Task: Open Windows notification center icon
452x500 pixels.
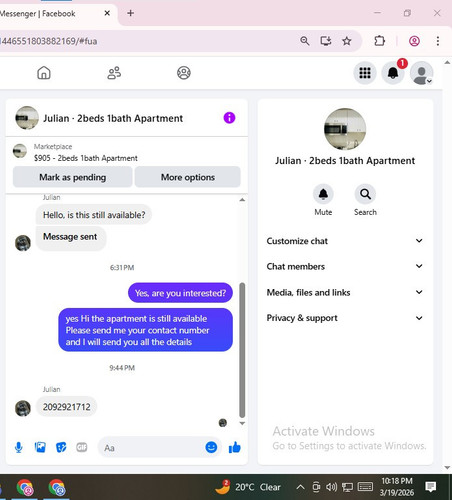Action: coord(431,487)
